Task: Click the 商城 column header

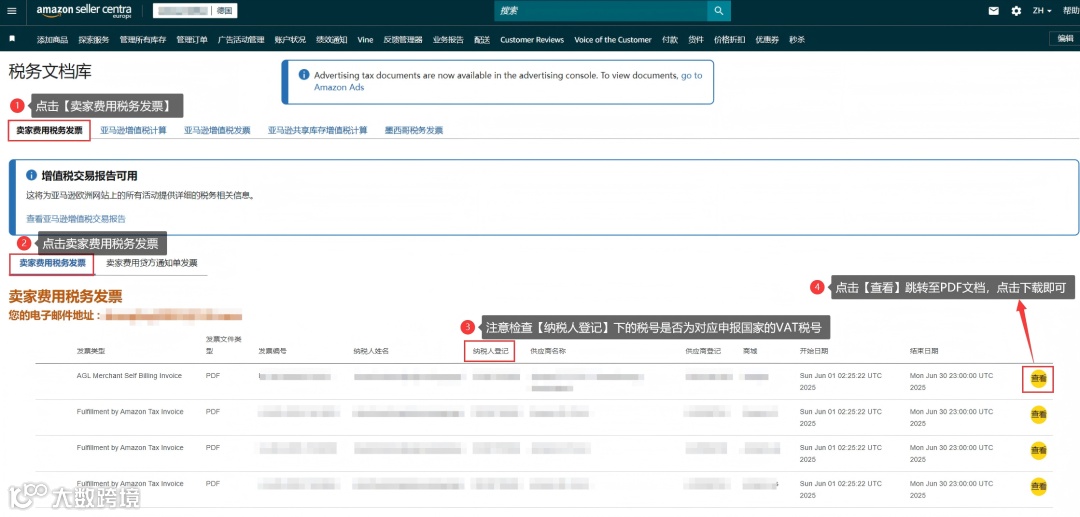Action: (749, 351)
